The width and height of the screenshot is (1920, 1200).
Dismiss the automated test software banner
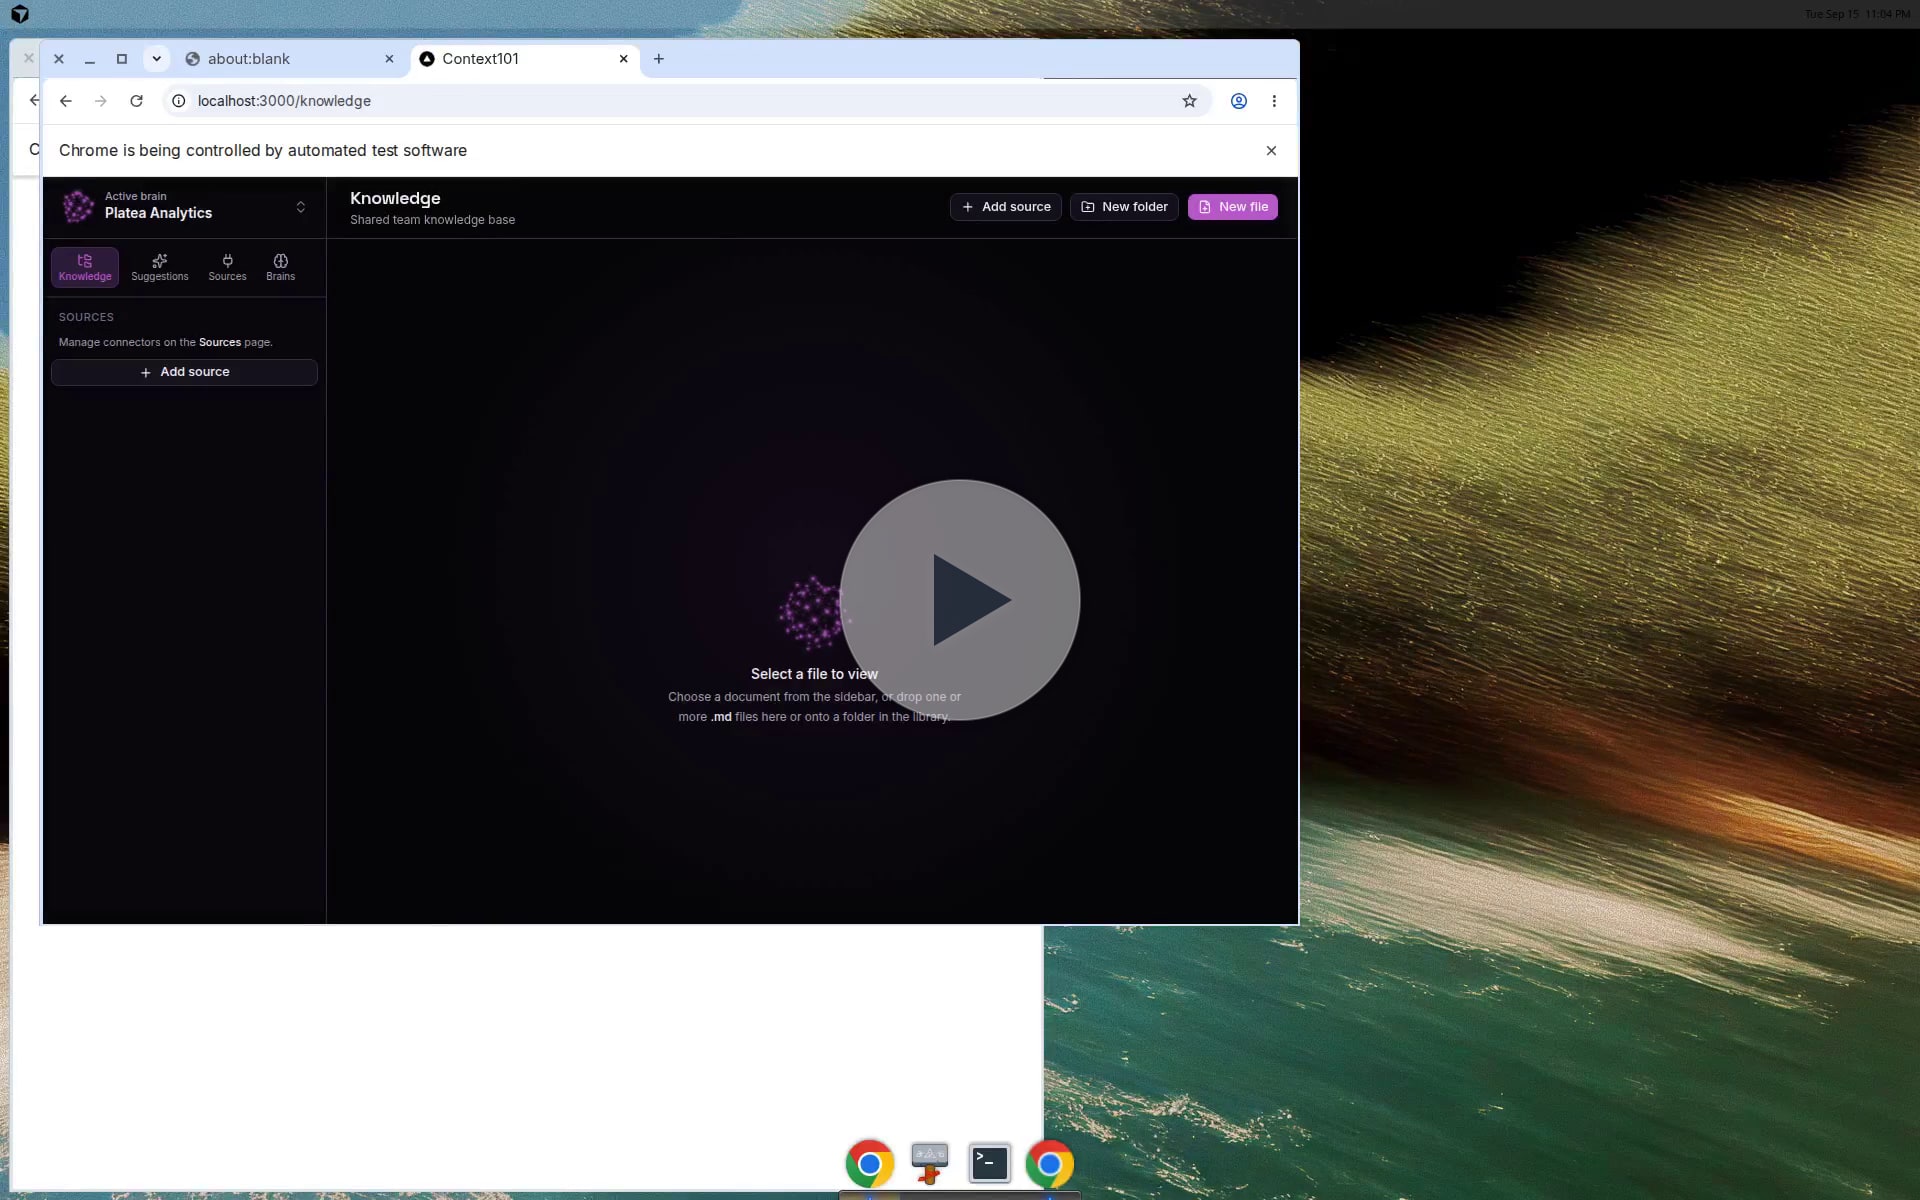pyautogui.click(x=1271, y=151)
